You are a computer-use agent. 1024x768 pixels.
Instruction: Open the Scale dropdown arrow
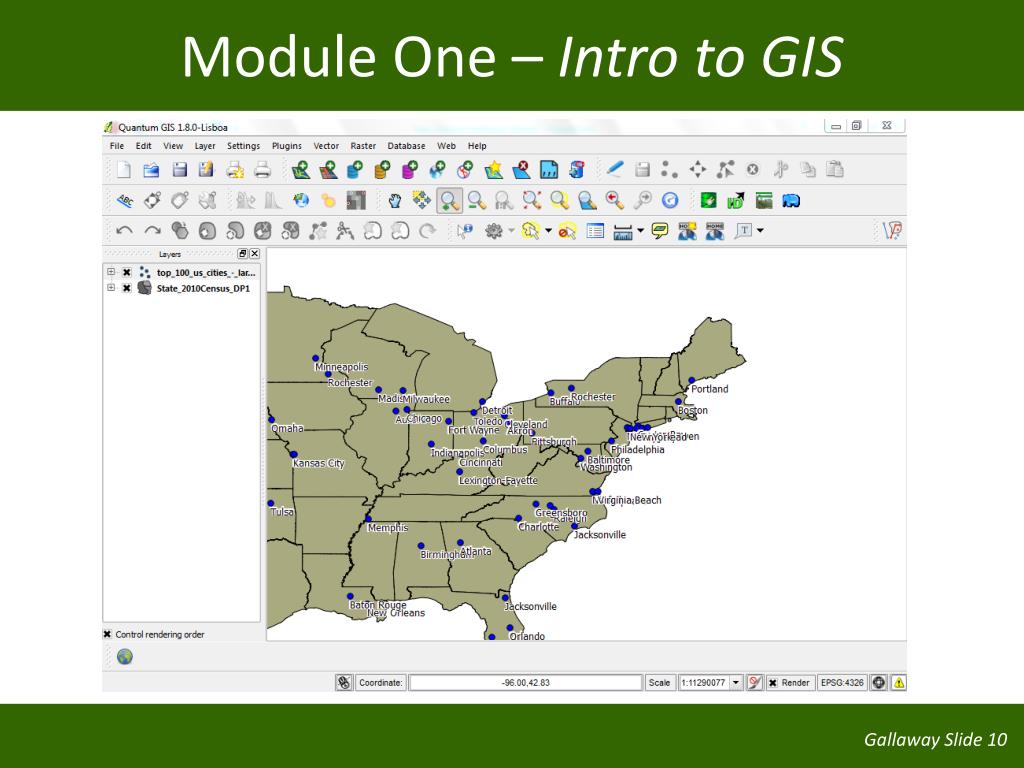coord(736,683)
